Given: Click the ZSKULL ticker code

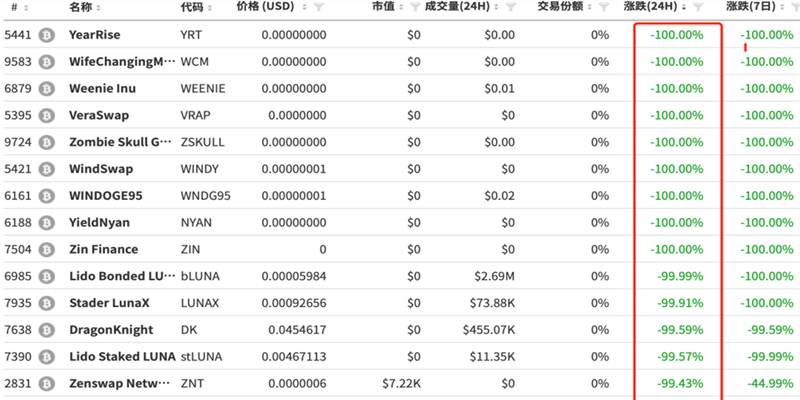Looking at the screenshot, I should (203, 142).
